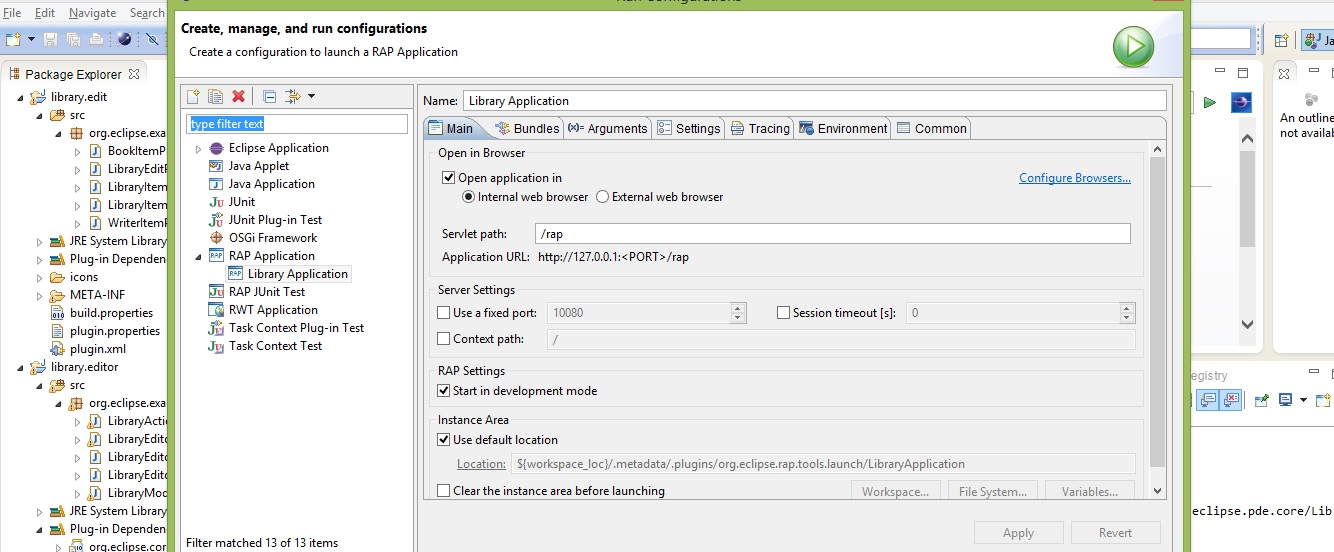Open the New wizard dropdown arrow
The width and height of the screenshot is (1334, 552).
click(x=31, y=39)
